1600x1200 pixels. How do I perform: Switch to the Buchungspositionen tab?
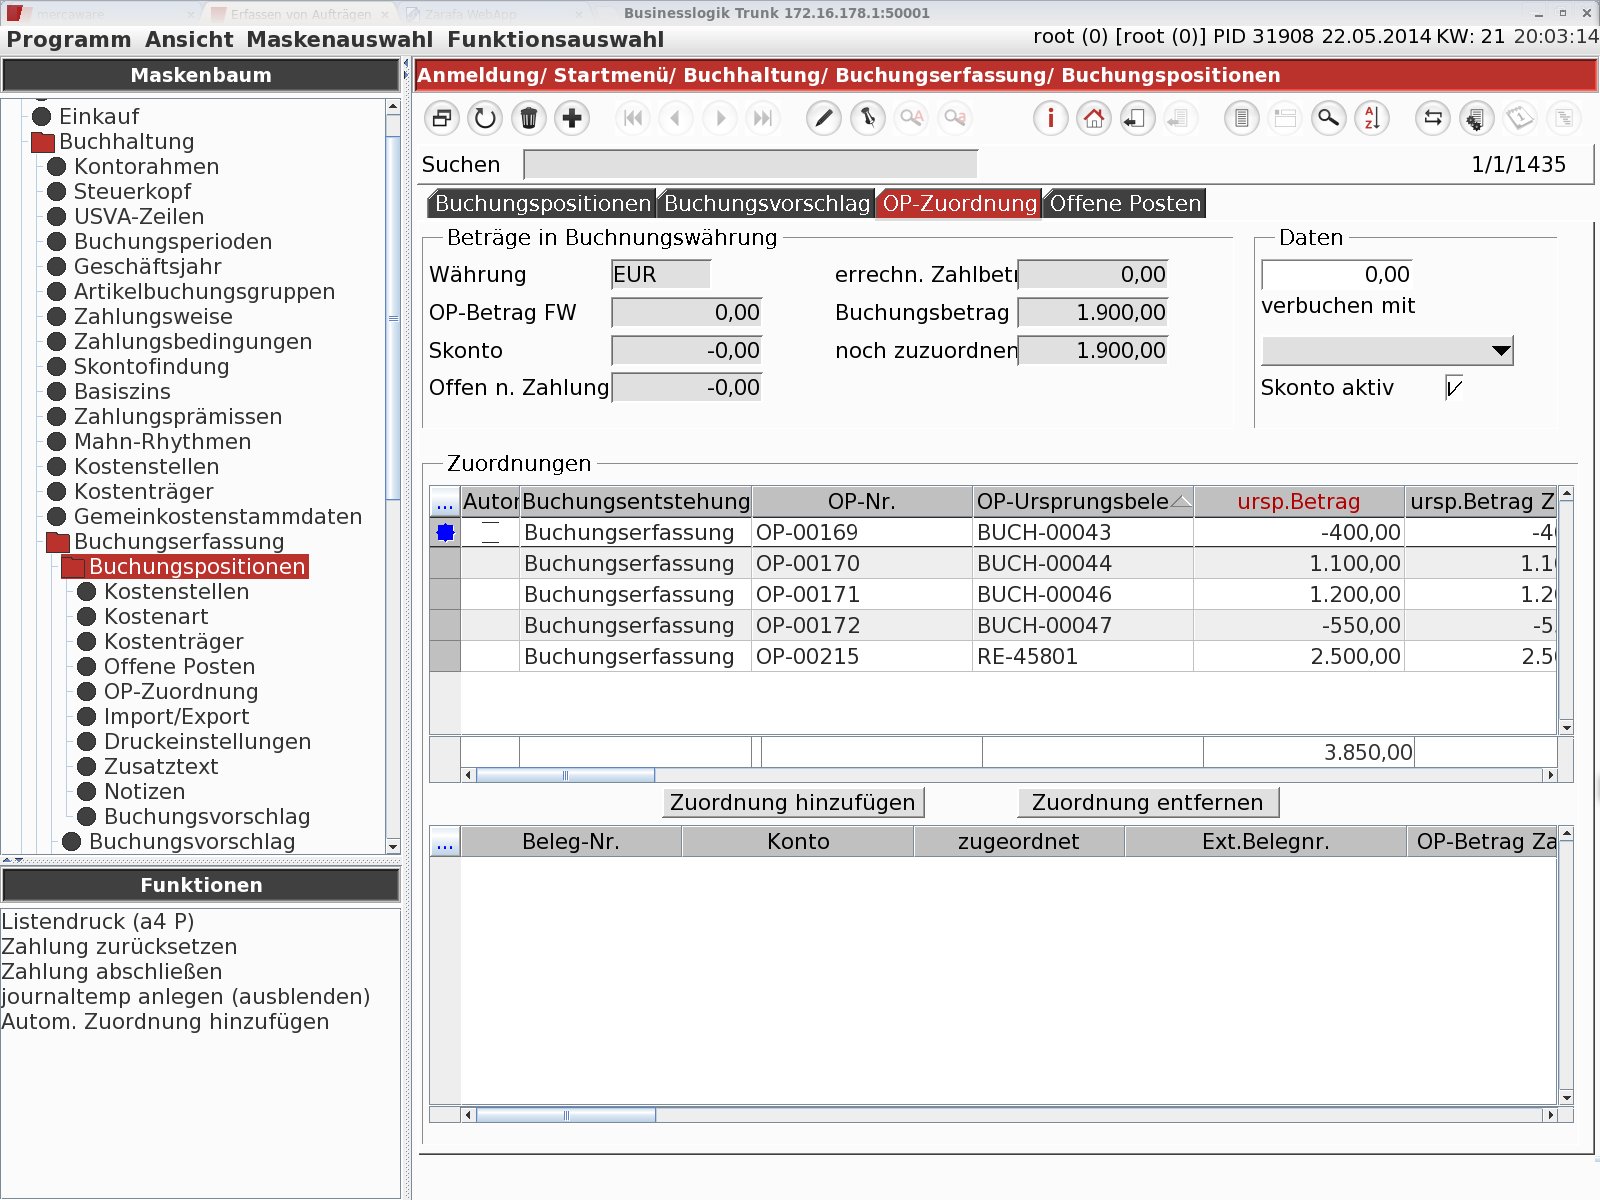542,204
